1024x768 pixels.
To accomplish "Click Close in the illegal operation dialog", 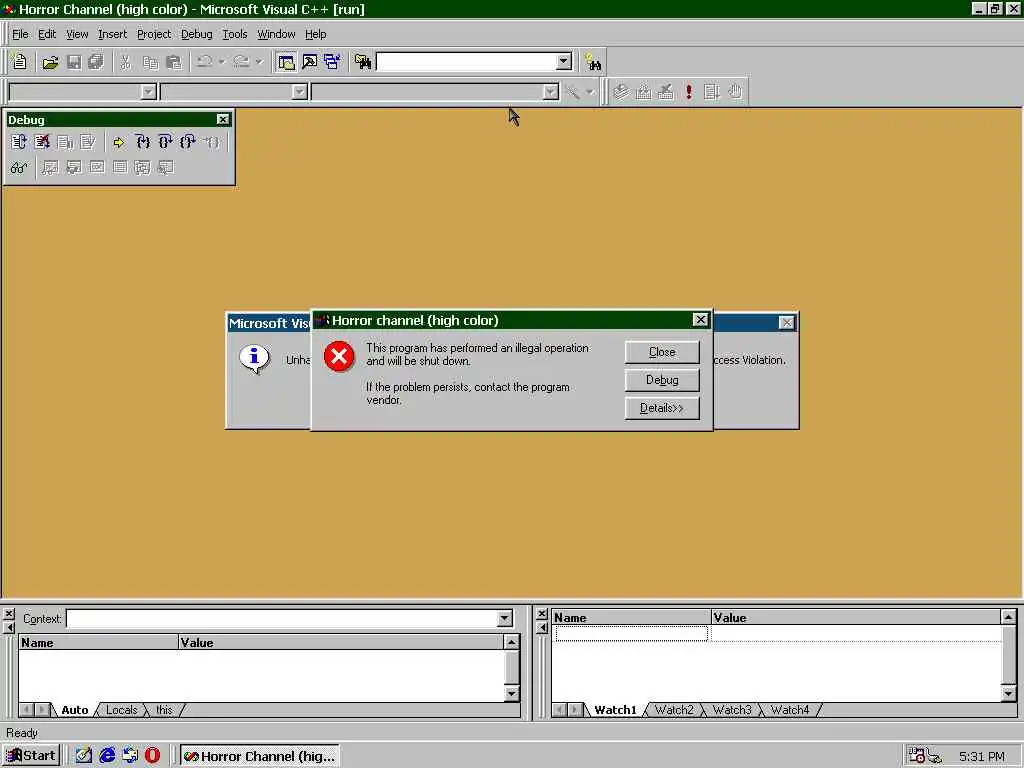I will point(662,352).
